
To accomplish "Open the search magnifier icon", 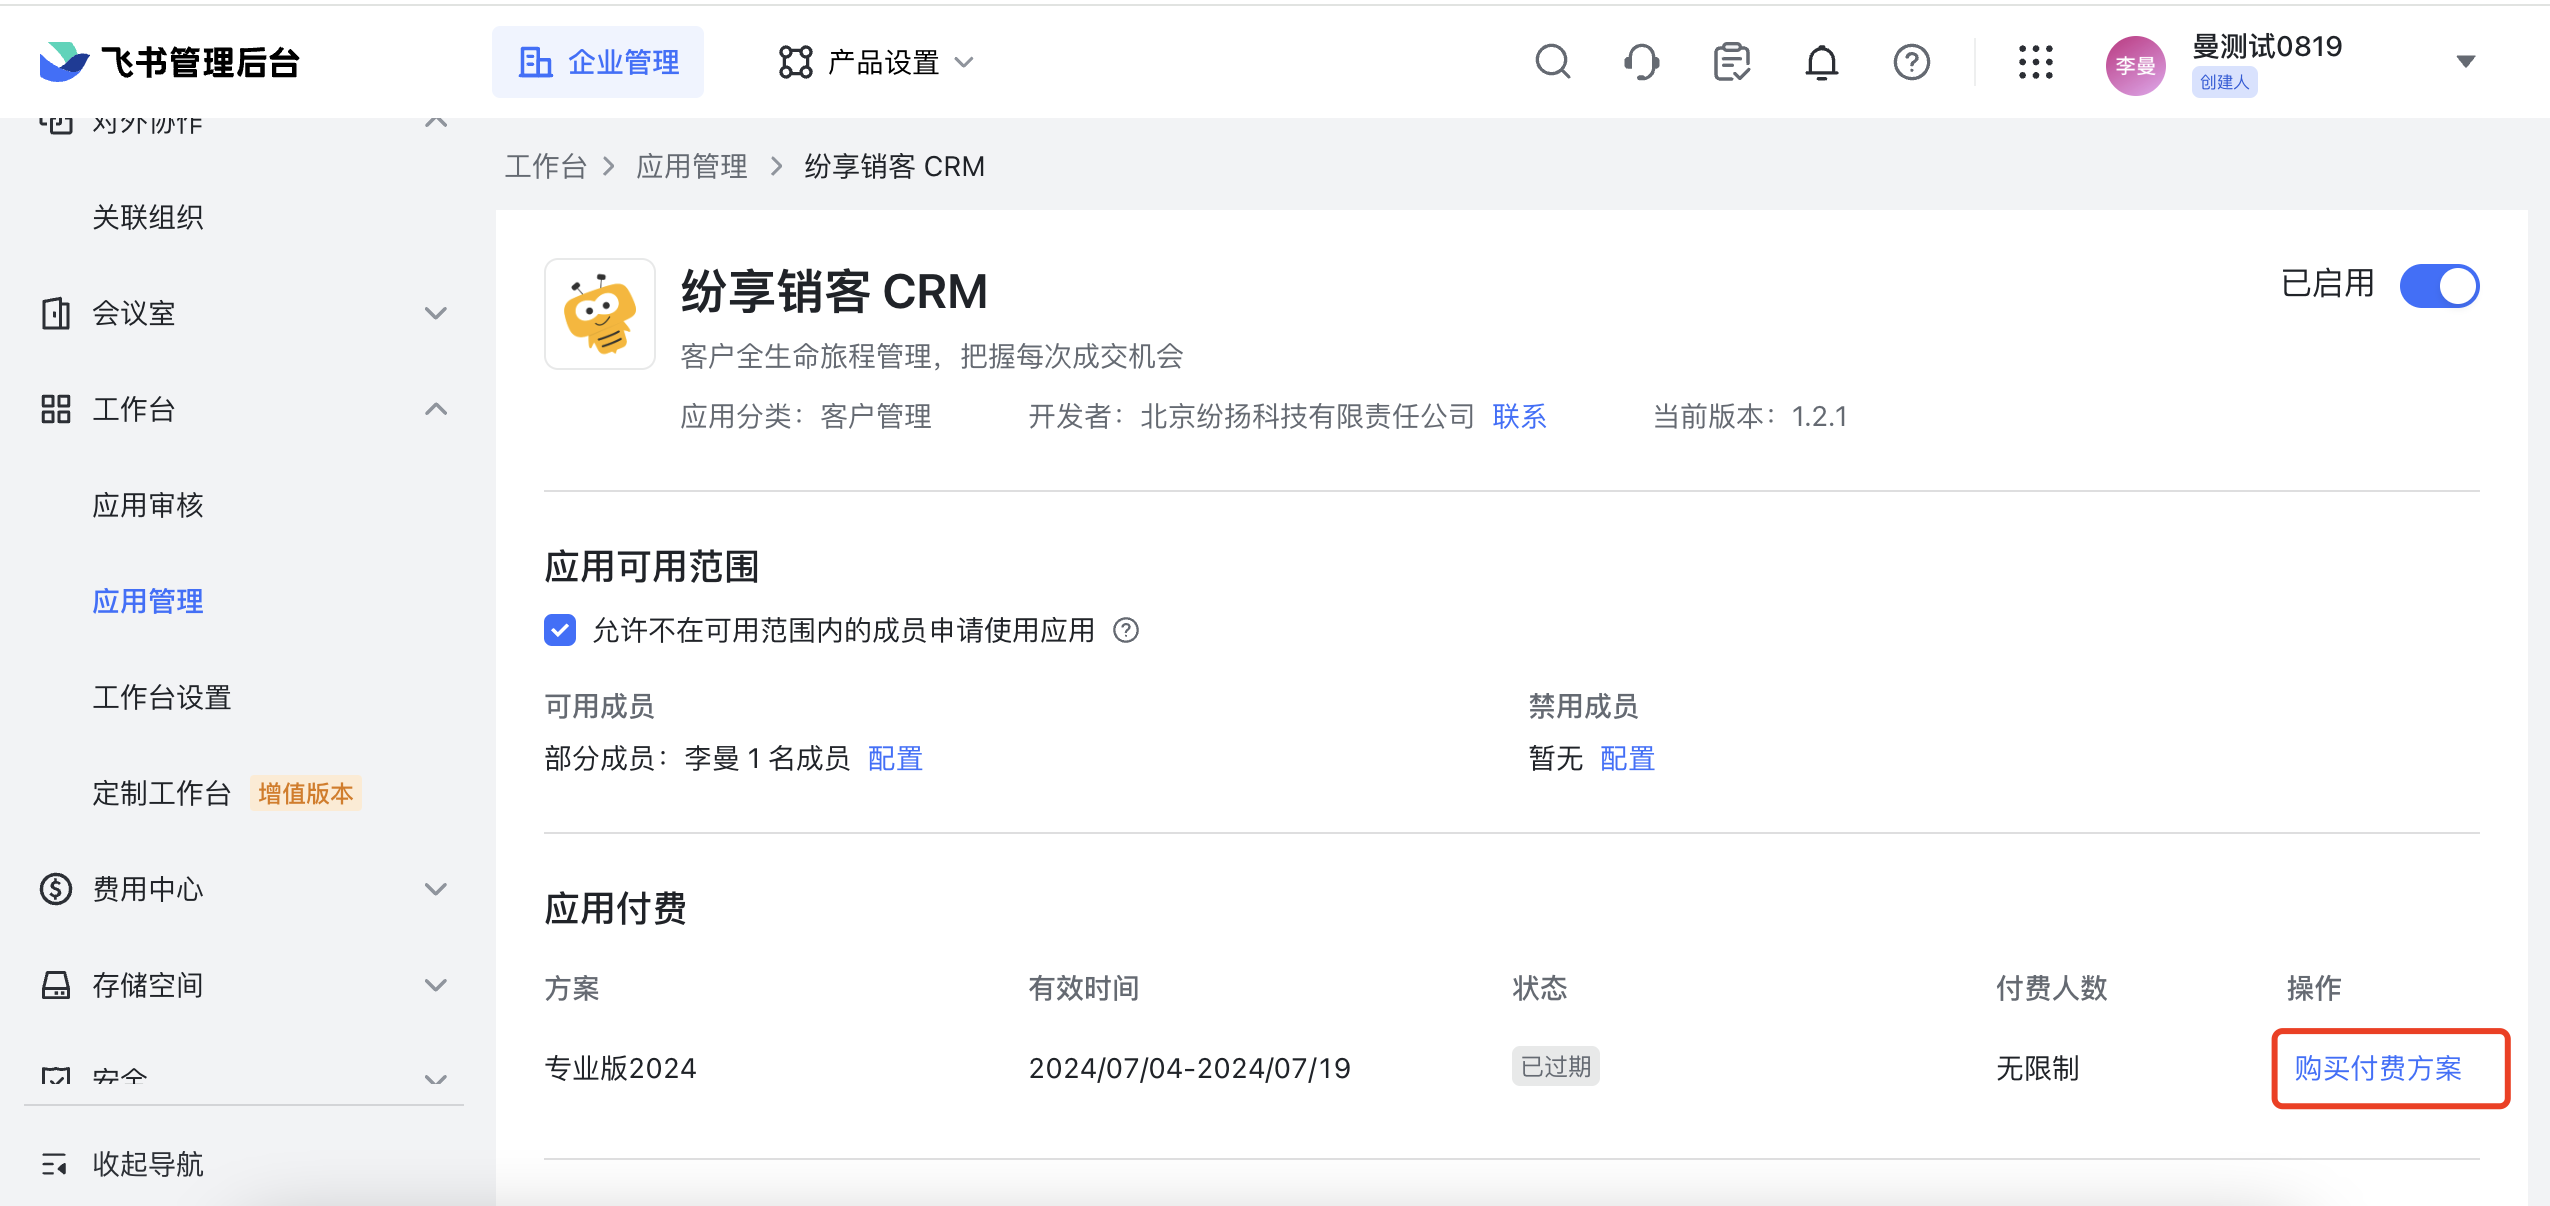I will pyautogui.click(x=1552, y=62).
